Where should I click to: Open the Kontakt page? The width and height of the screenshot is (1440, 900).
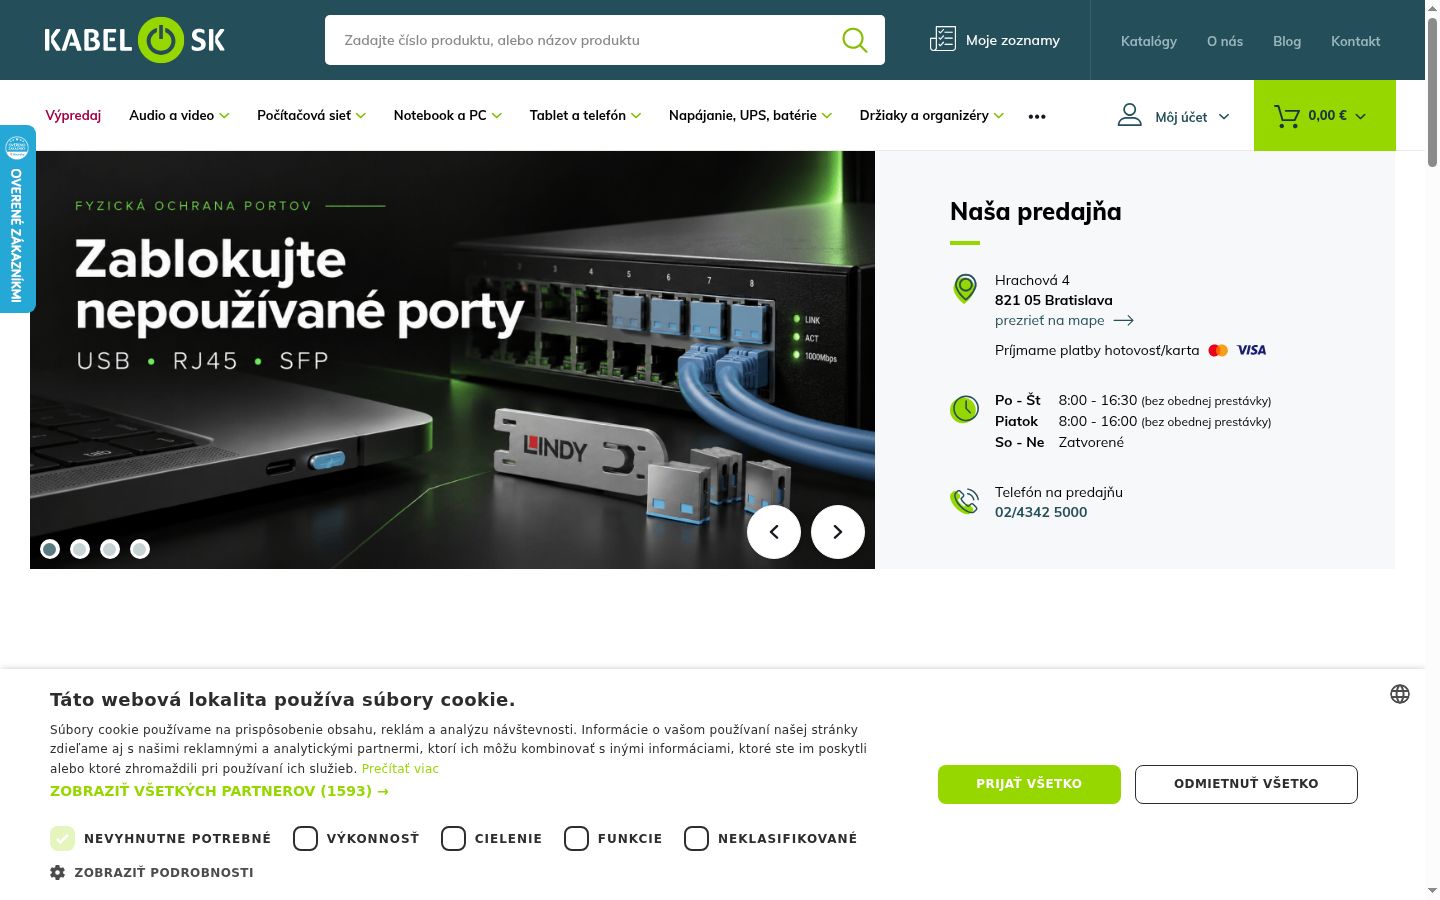(1355, 41)
